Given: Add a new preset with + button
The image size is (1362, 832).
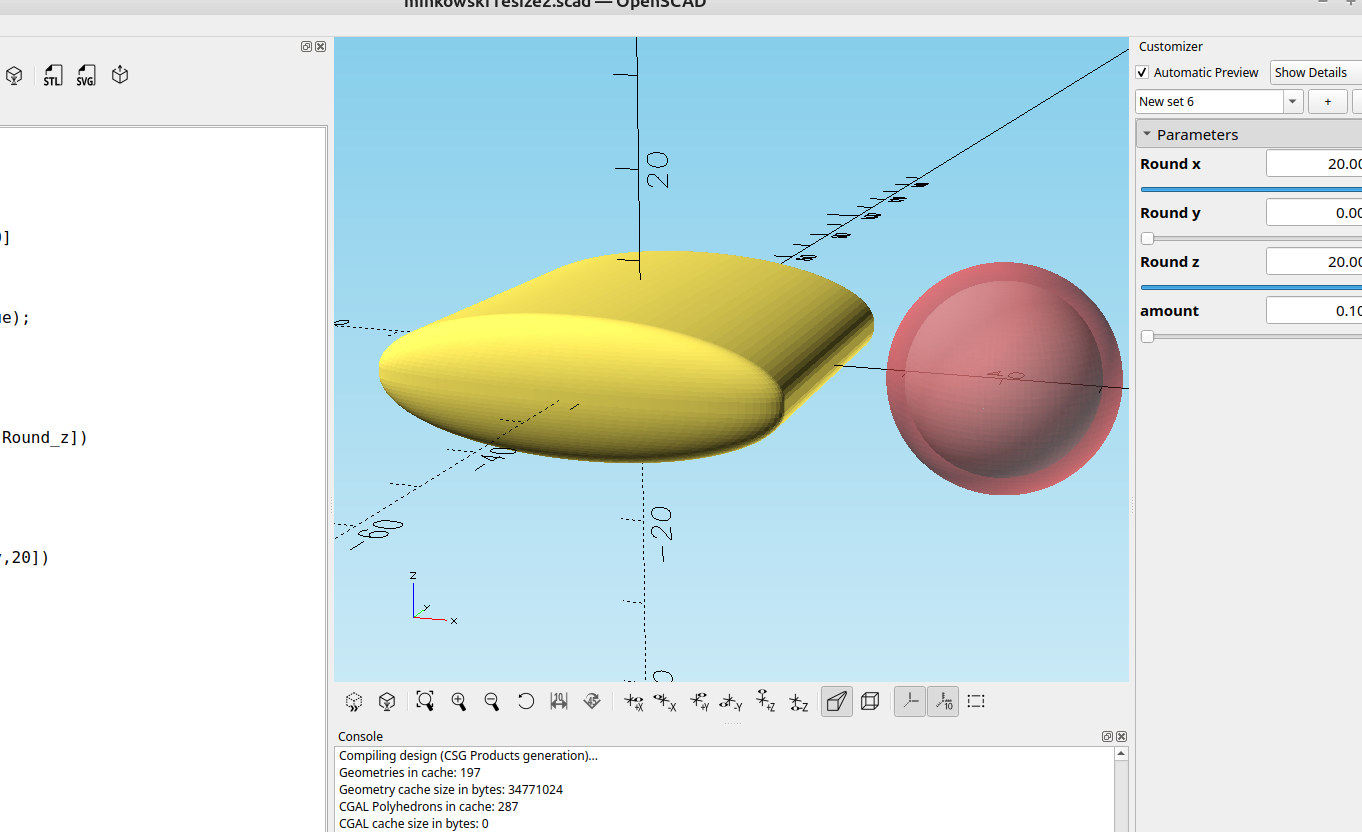Looking at the screenshot, I should 1328,102.
